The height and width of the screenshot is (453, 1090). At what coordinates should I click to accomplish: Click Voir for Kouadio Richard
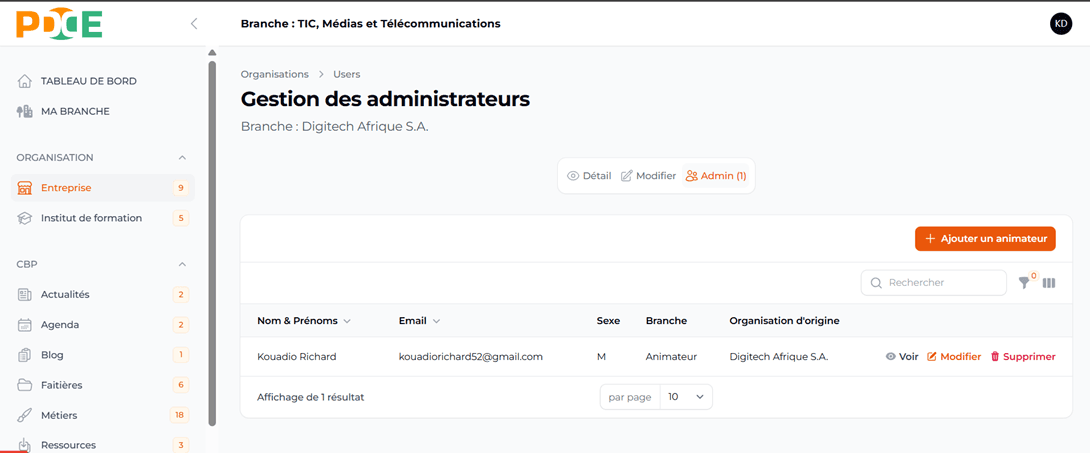pos(902,356)
